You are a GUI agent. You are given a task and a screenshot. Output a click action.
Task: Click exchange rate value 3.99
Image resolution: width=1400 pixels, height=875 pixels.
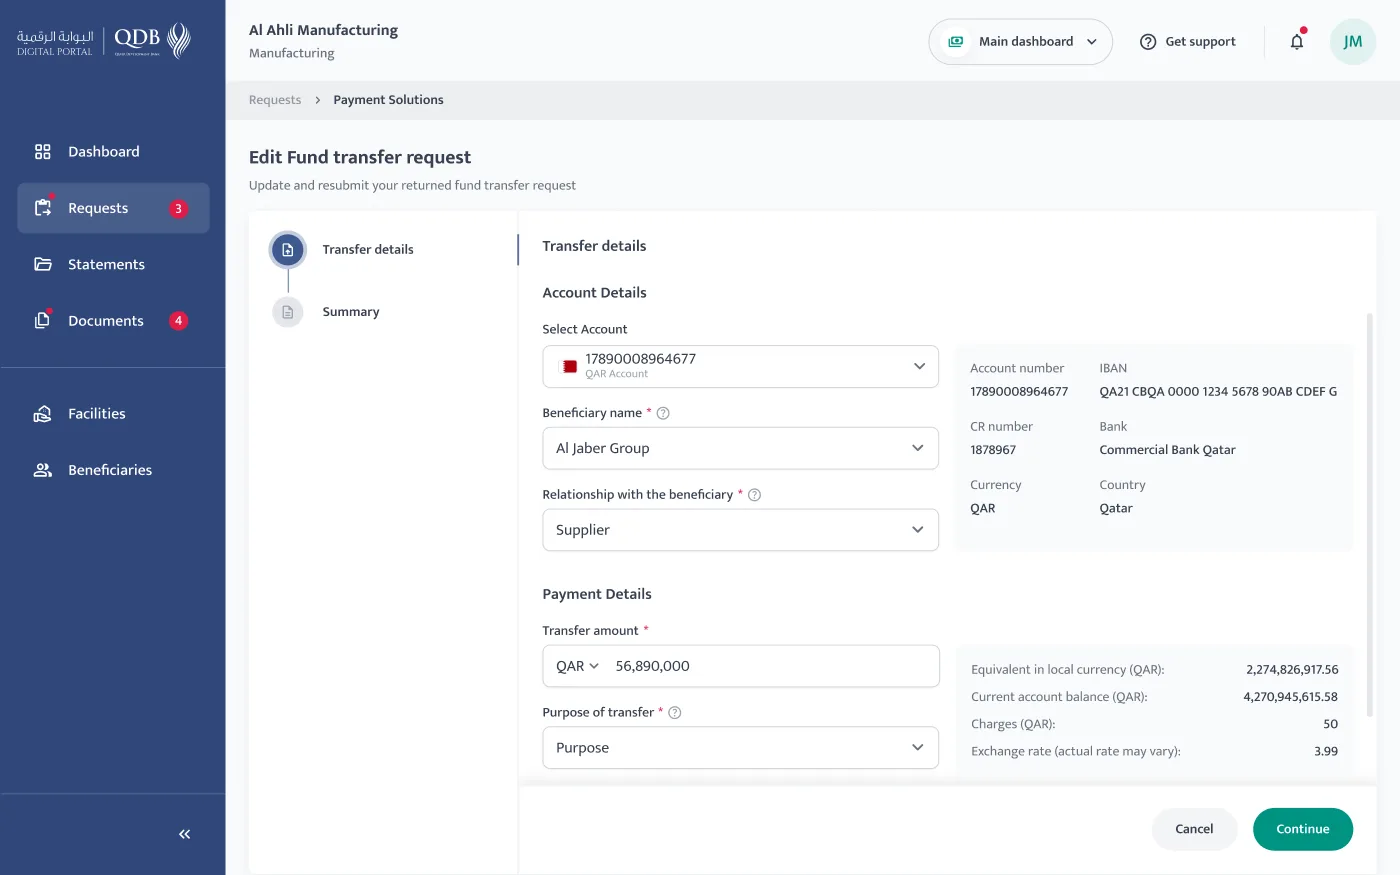pyautogui.click(x=1326, y=751)
